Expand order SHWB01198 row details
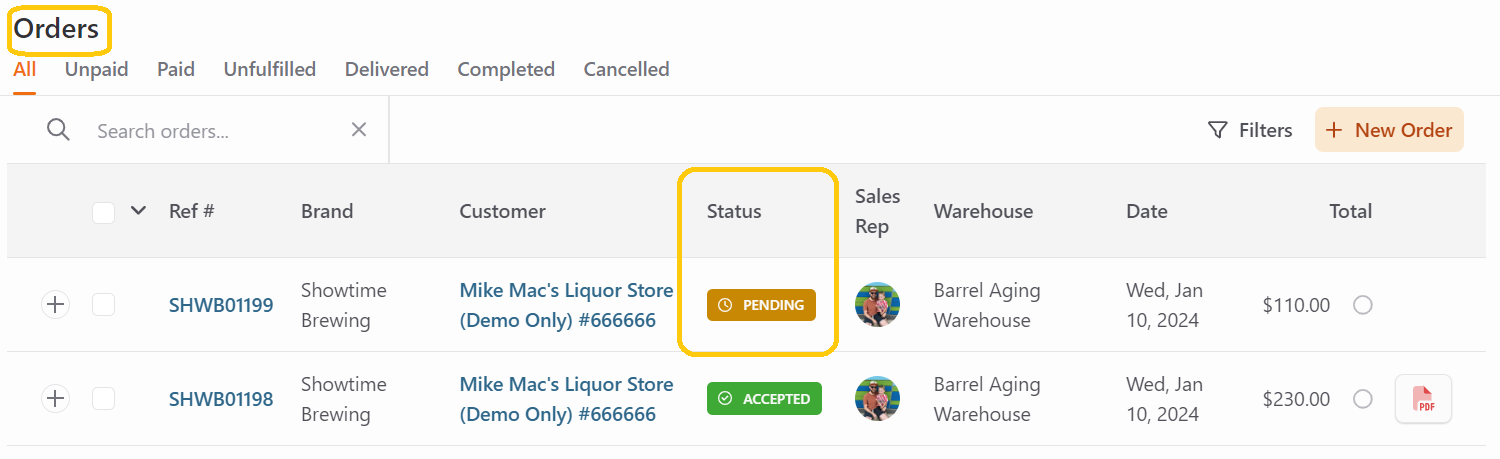1500x459 pixels. pyautogui.click(x=56, y=399)
